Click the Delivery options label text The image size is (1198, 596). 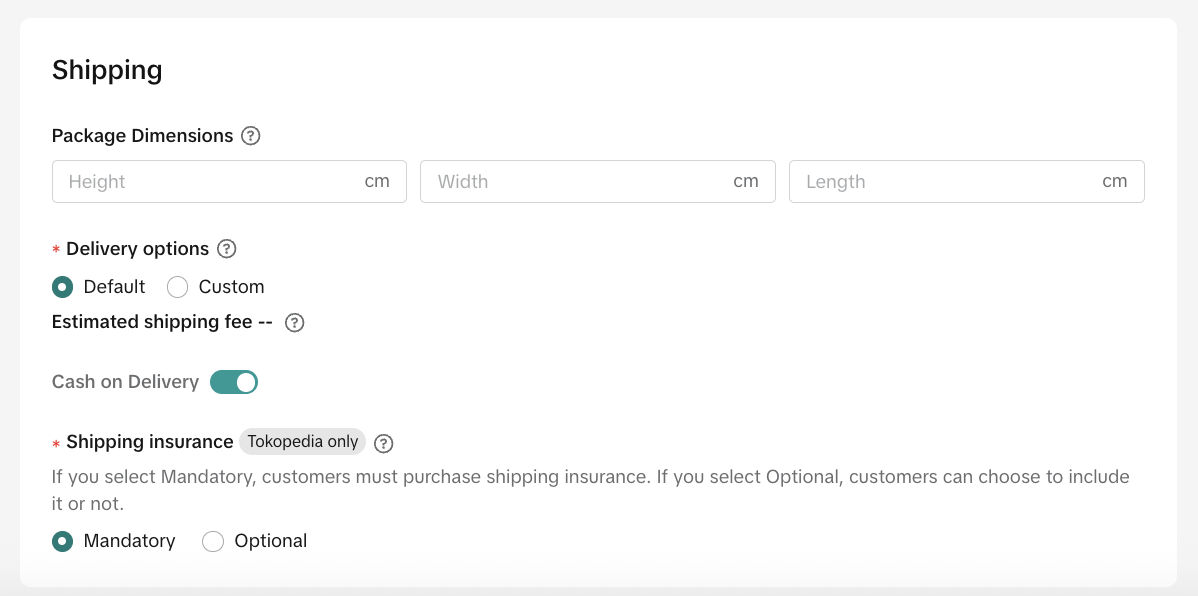pos(137,249)
